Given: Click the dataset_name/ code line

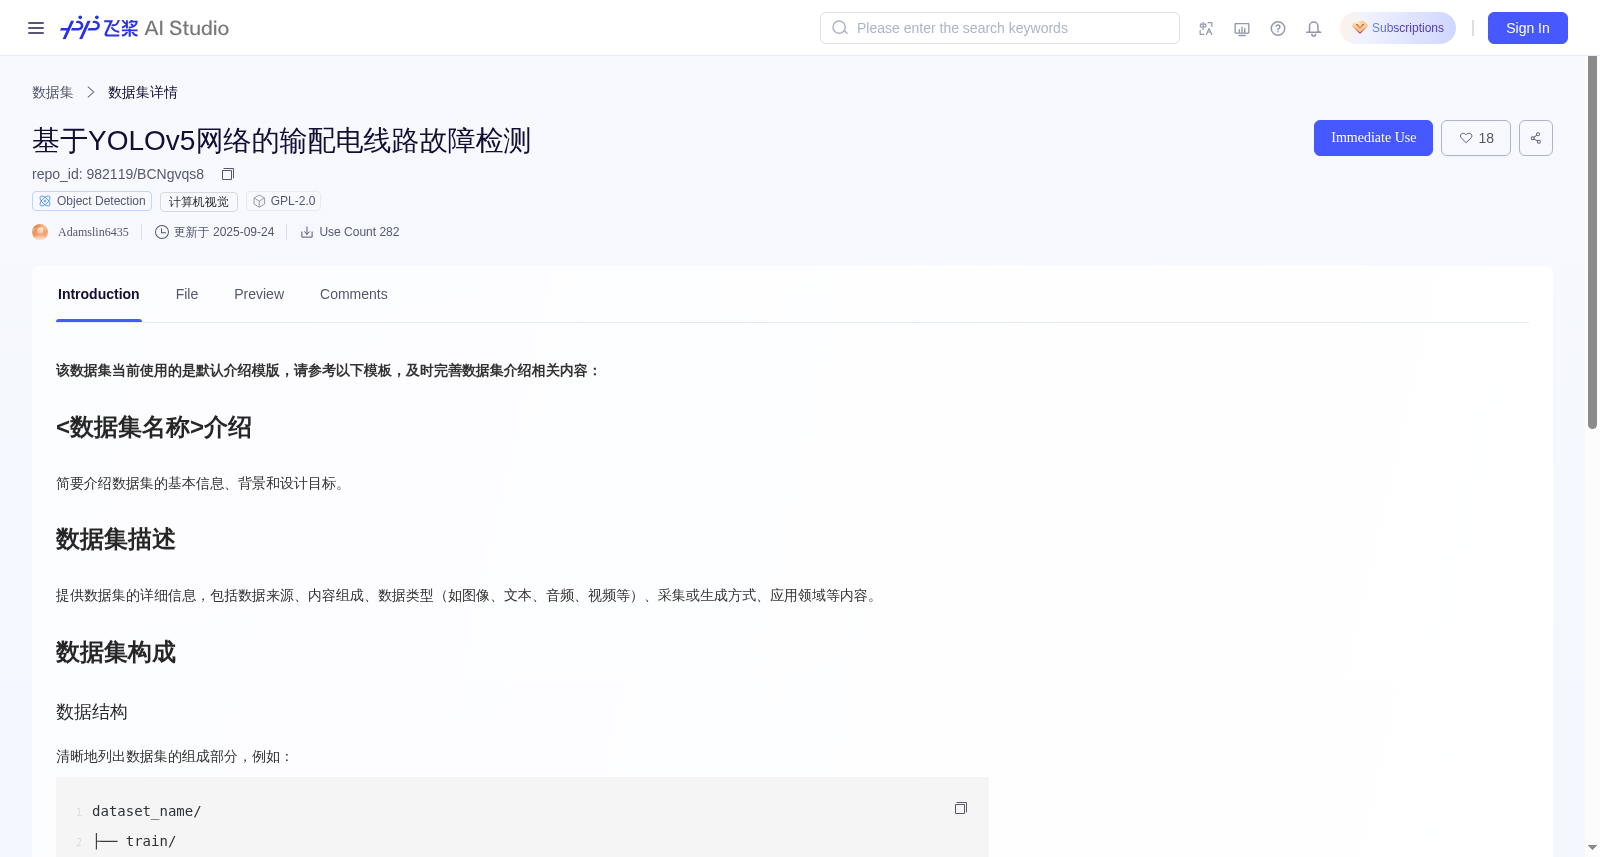Looking at the screenshot, I should point(147,811).
